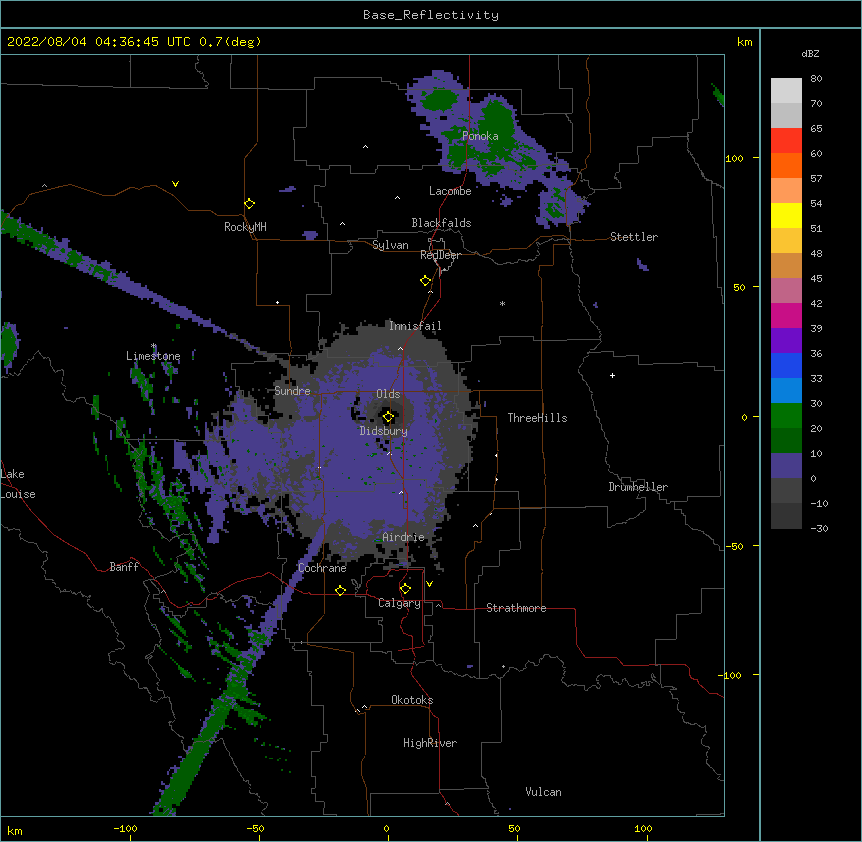Viewport: 862px width, 842px height.
Task: Click the Olds town label
Action: point(388,394)
